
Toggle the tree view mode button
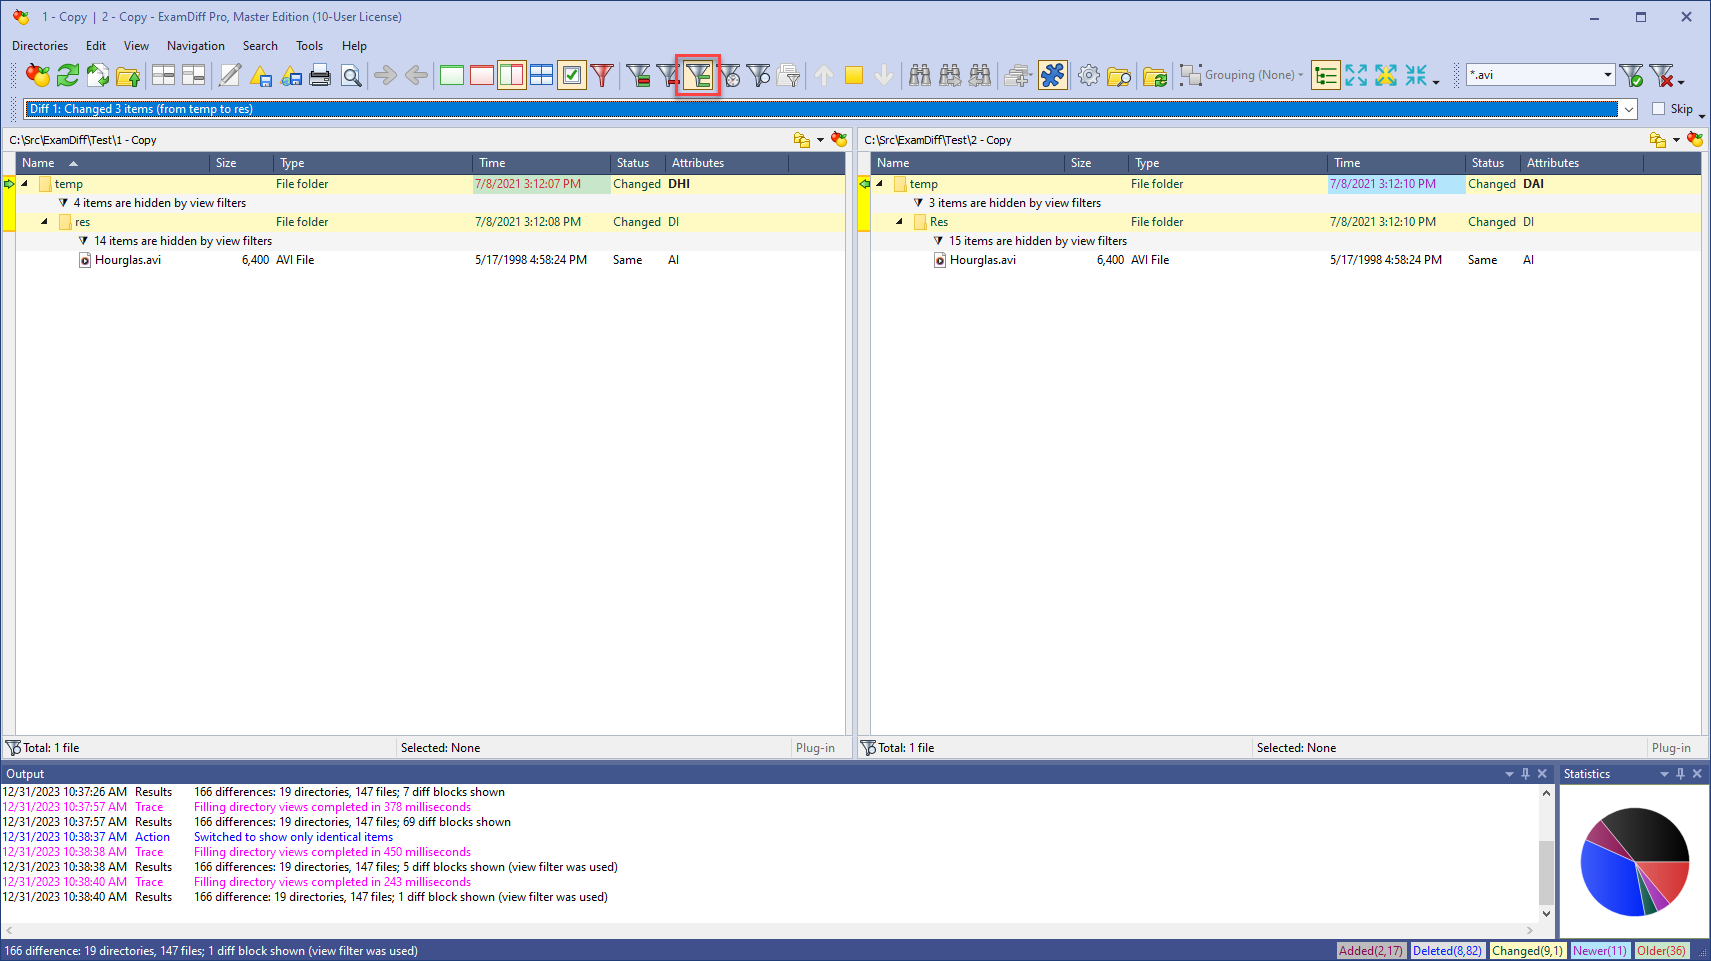click(1326, 75)
